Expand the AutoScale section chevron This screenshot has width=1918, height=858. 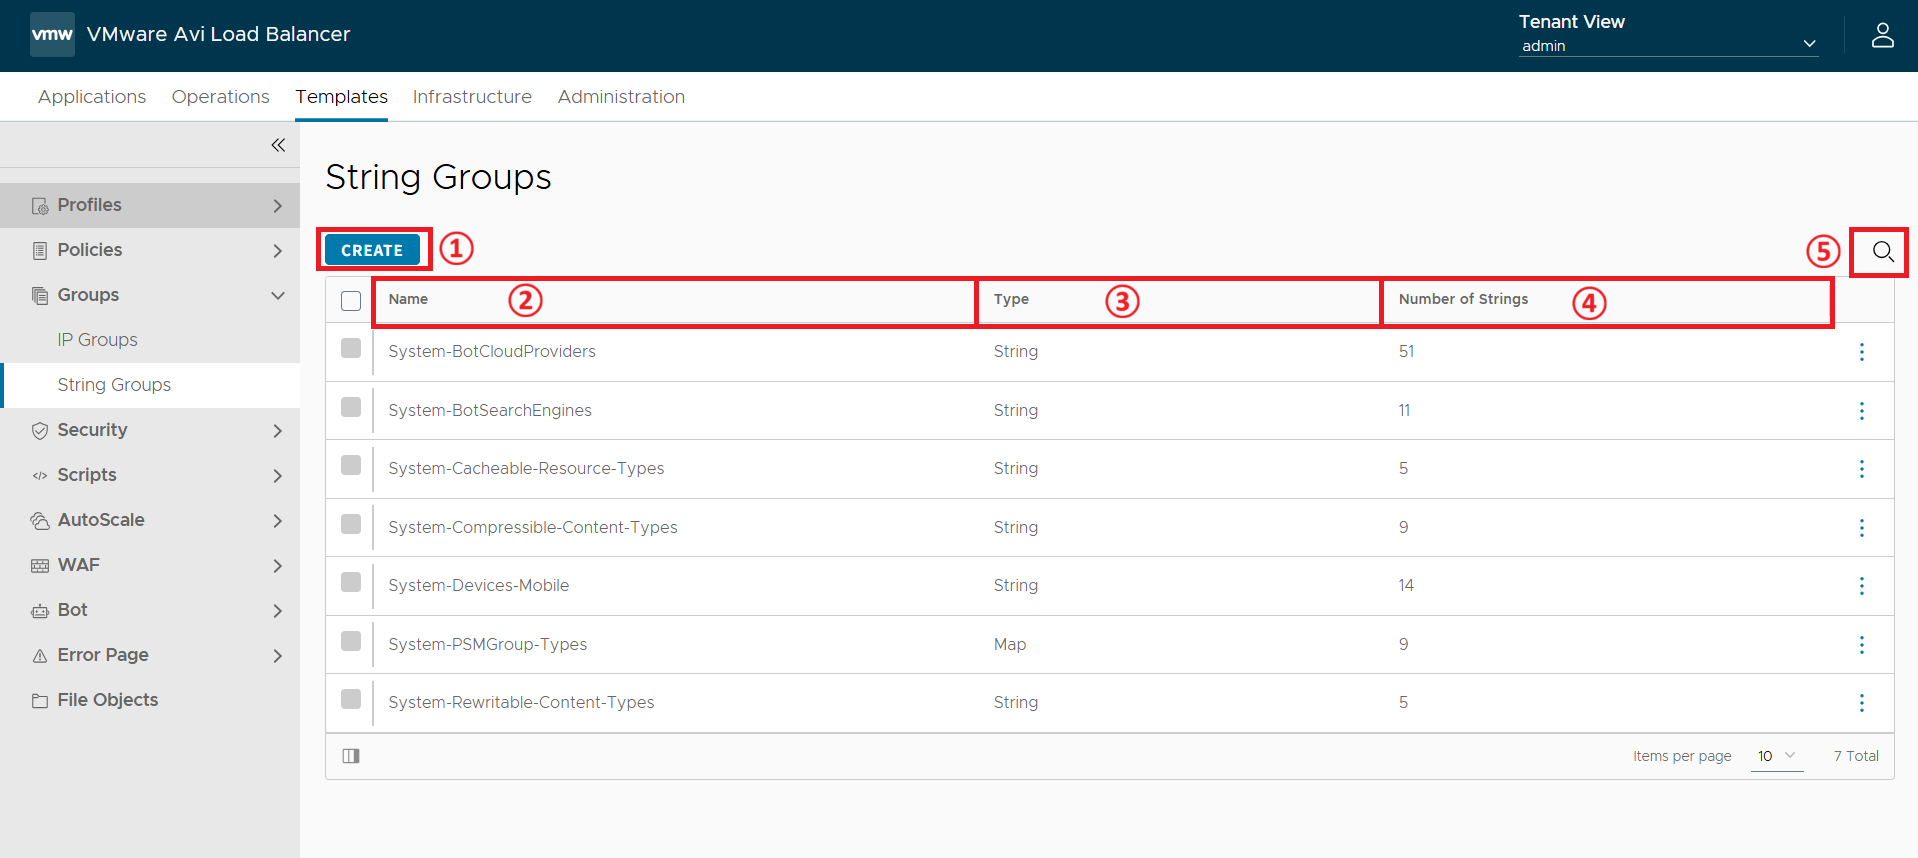pyautogui.click(x=278, y=521)
